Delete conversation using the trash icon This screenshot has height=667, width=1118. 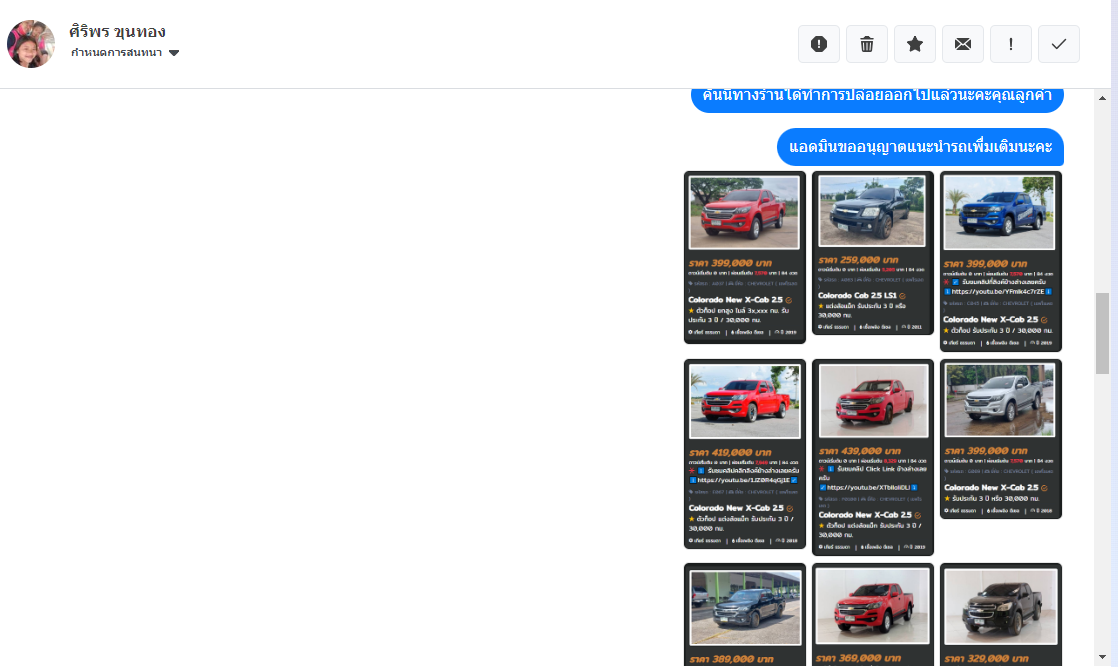[x=866, y=44]
